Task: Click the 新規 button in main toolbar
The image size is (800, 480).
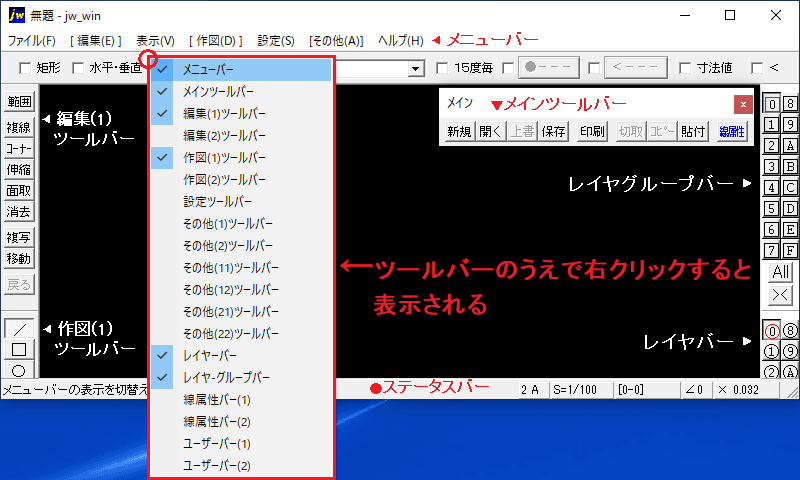Action: coord(459,132)
